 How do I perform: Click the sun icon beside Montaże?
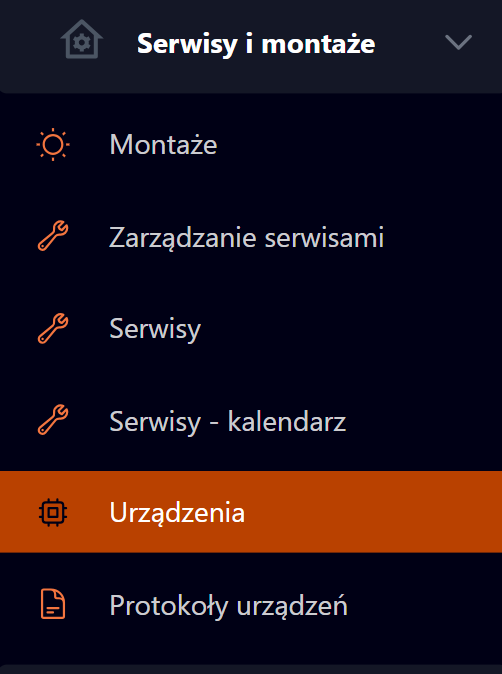[53, 144]
